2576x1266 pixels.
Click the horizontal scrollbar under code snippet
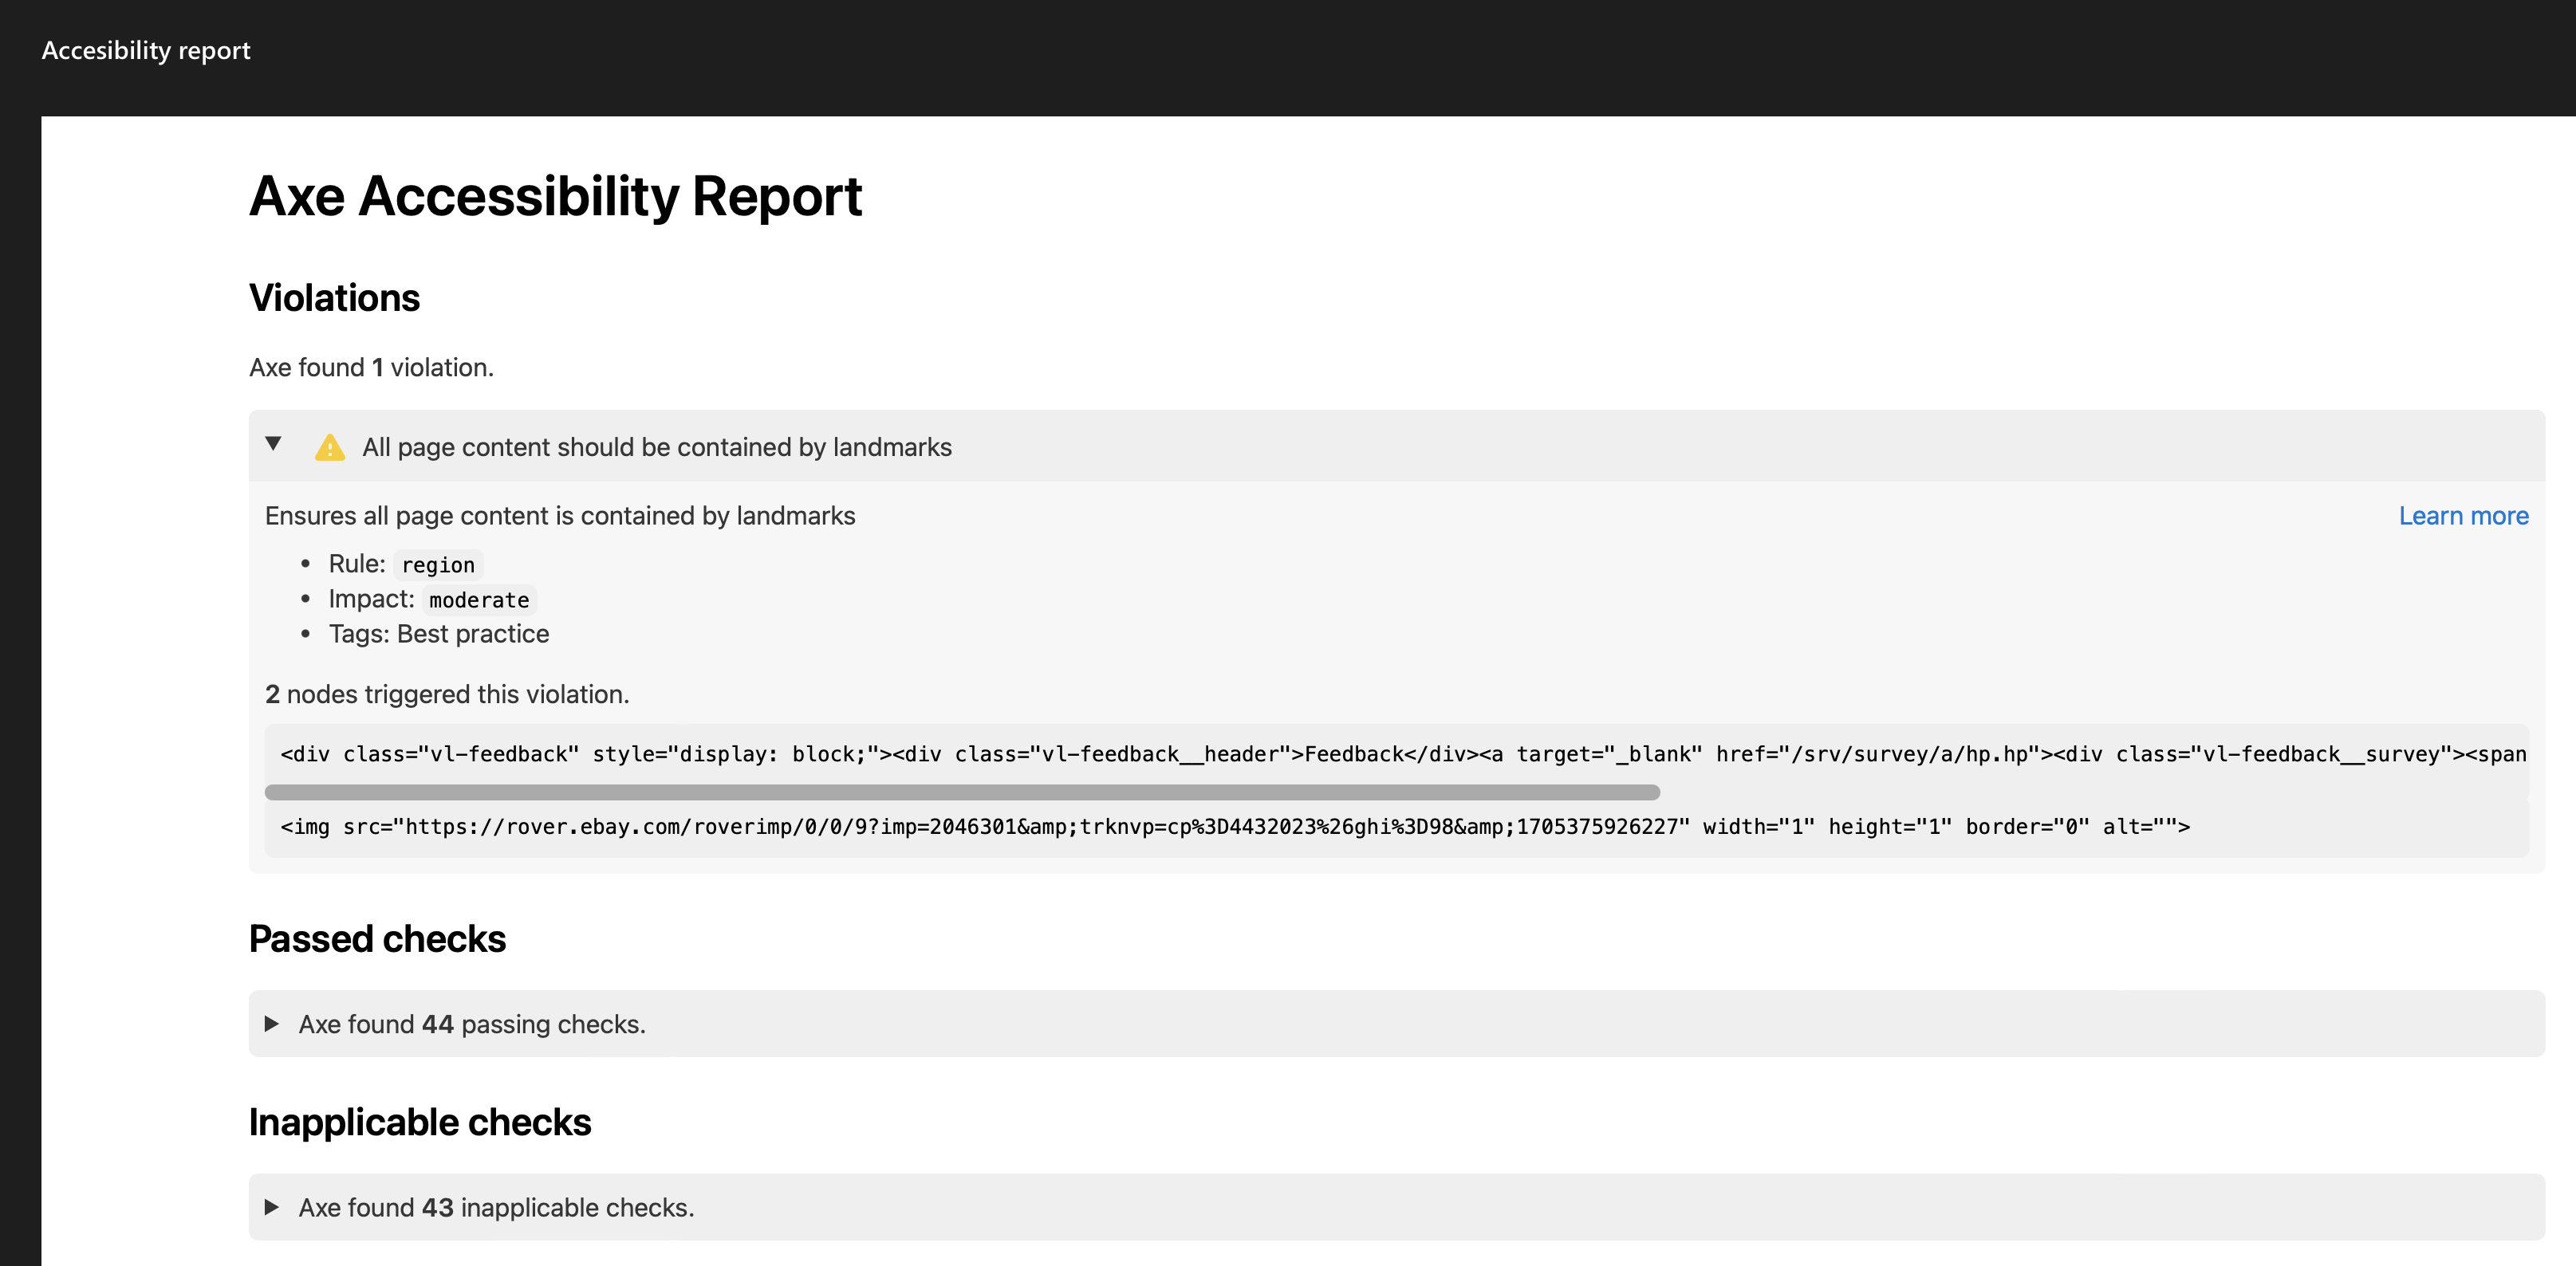click(961, 792)
